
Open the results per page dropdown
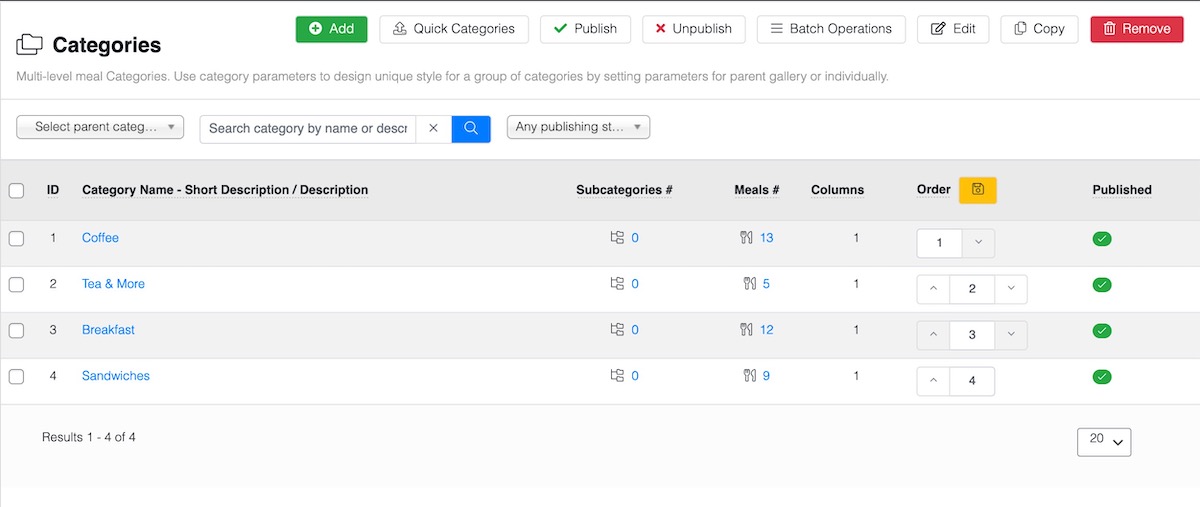point(1104,441)
